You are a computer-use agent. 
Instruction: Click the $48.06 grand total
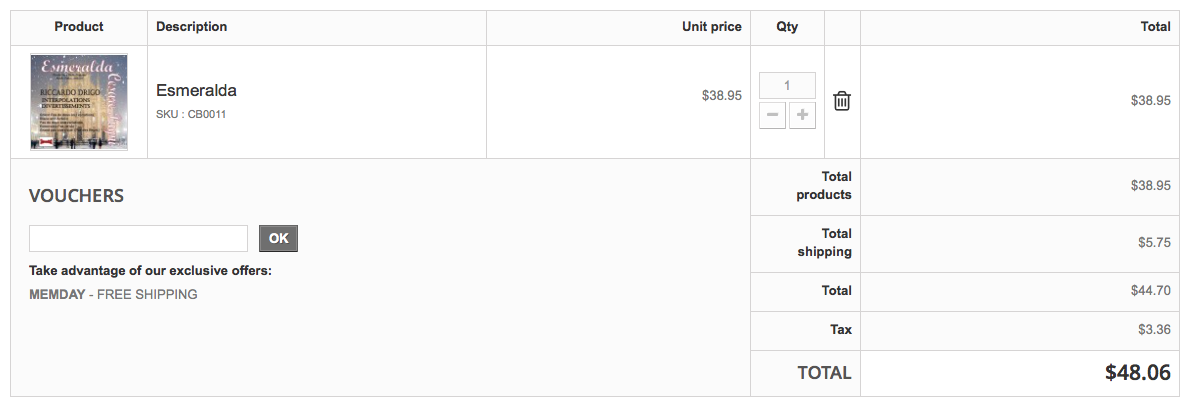1138,373
